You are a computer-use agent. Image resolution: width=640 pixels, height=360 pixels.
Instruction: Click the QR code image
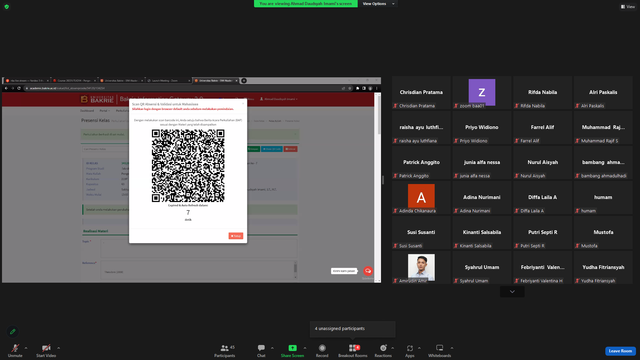[188, 166]
